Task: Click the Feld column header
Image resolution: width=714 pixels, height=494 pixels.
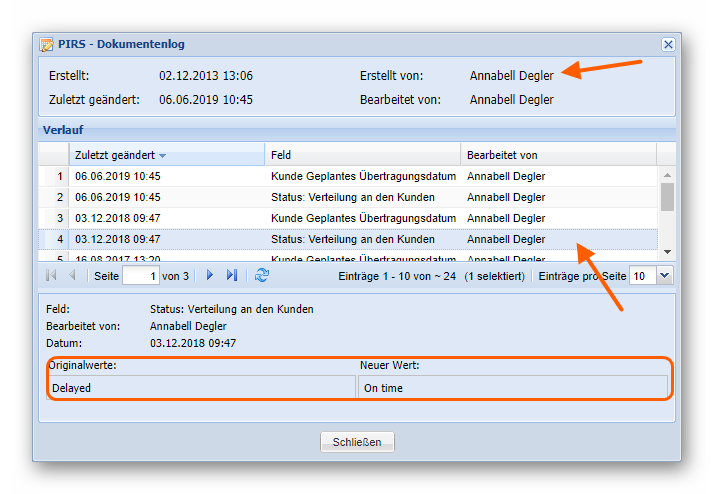Action: tap(281, 155)
